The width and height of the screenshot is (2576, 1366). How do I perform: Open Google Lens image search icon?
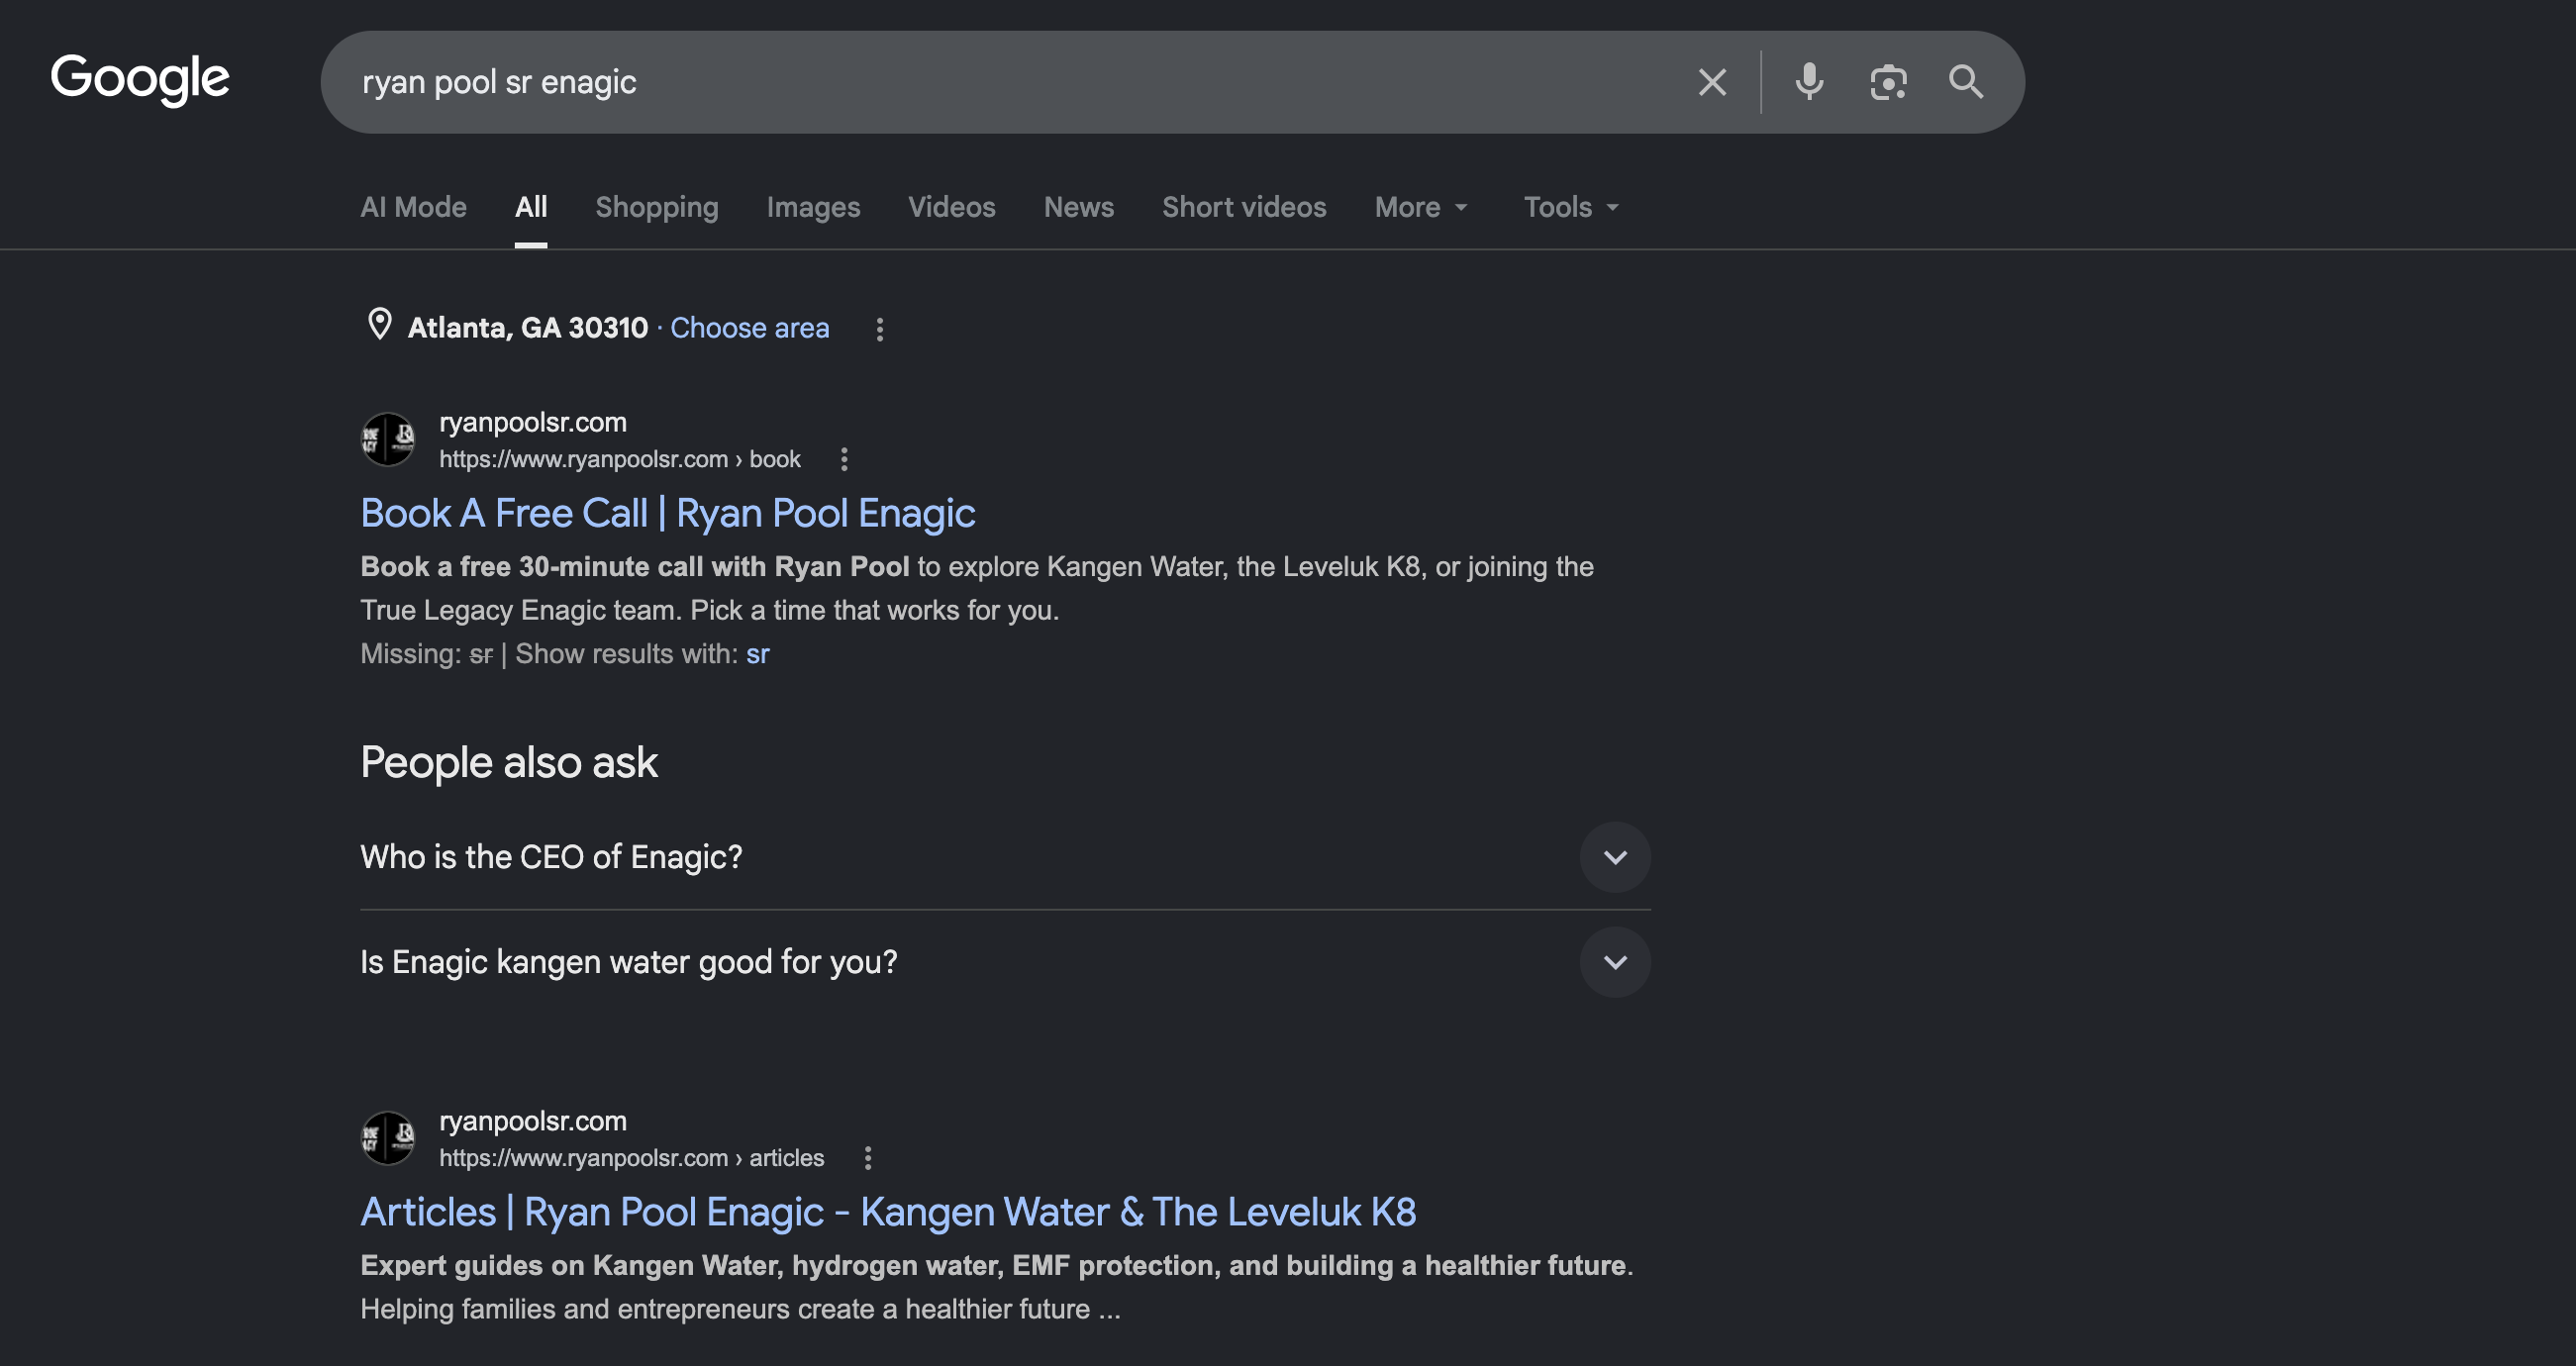click(x=1888, y=82)
